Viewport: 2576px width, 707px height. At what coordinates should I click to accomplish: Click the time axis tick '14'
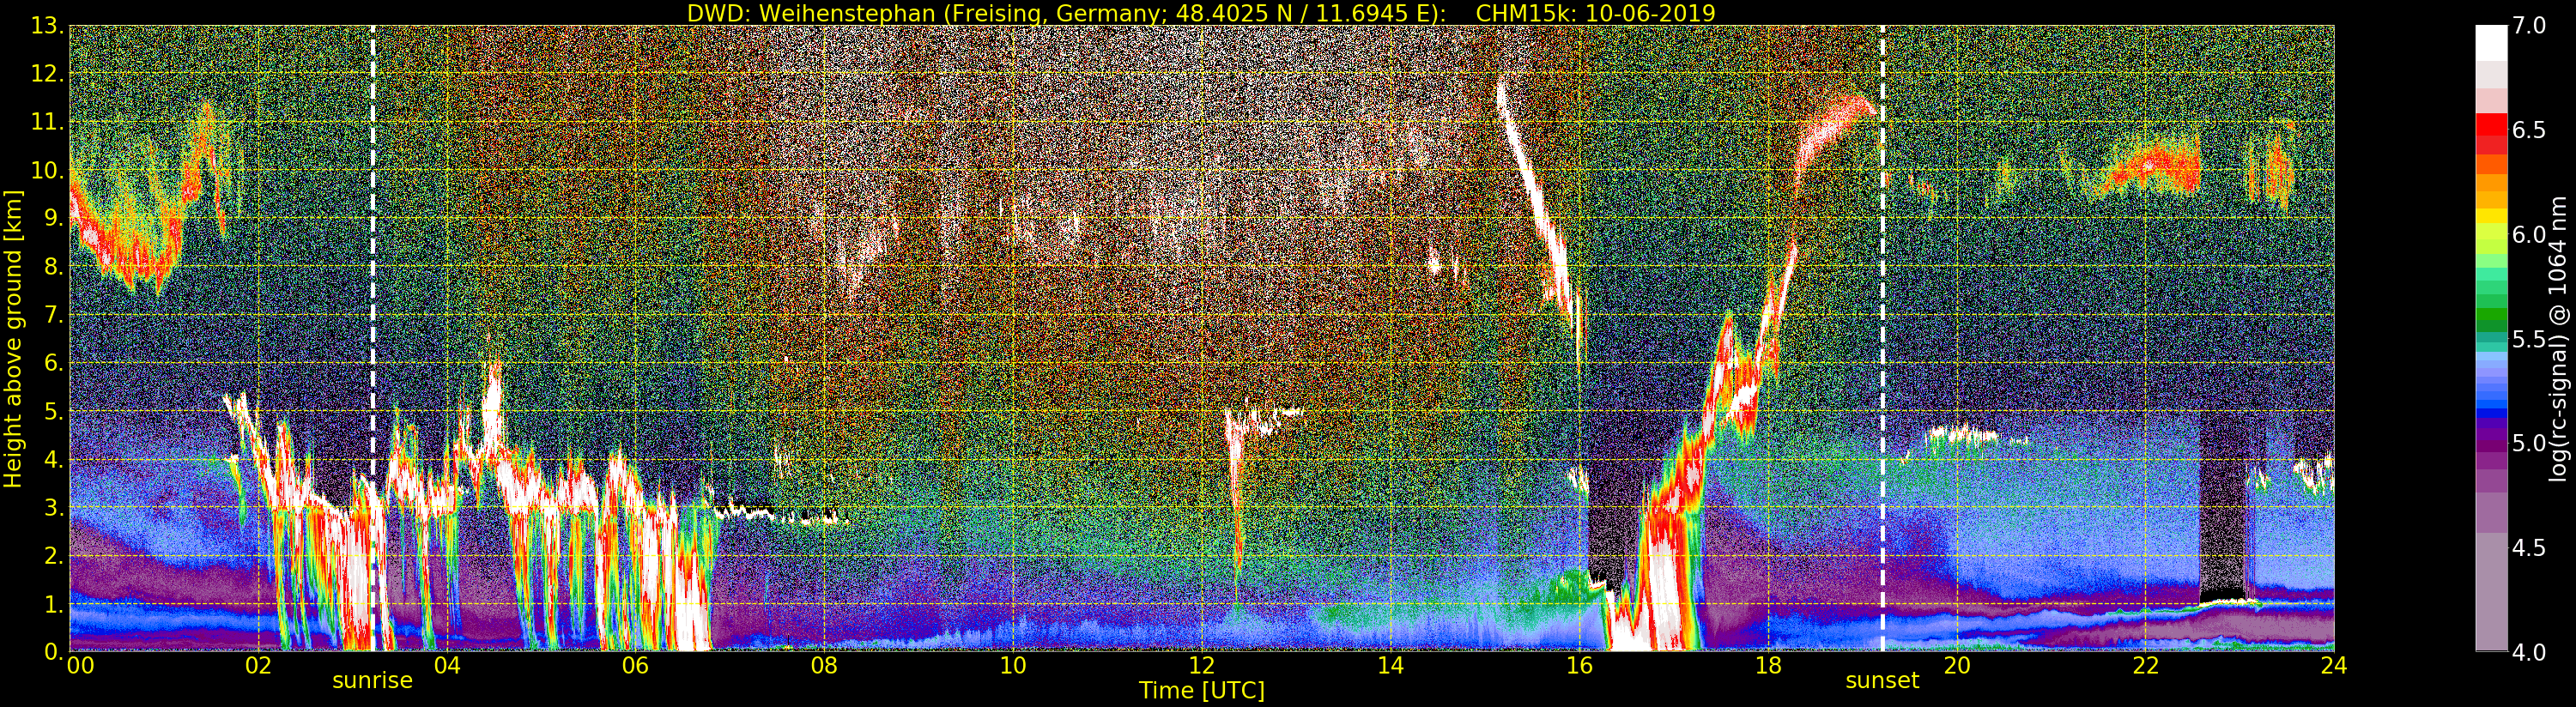click(x=1390, y=665)
